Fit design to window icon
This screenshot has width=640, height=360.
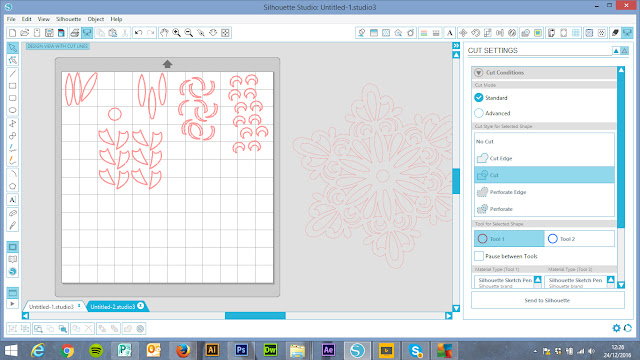point(225,33)
